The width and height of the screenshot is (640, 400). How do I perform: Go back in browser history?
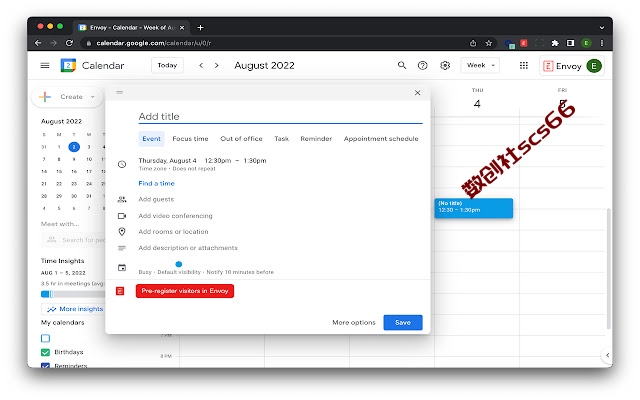(38, 43)
